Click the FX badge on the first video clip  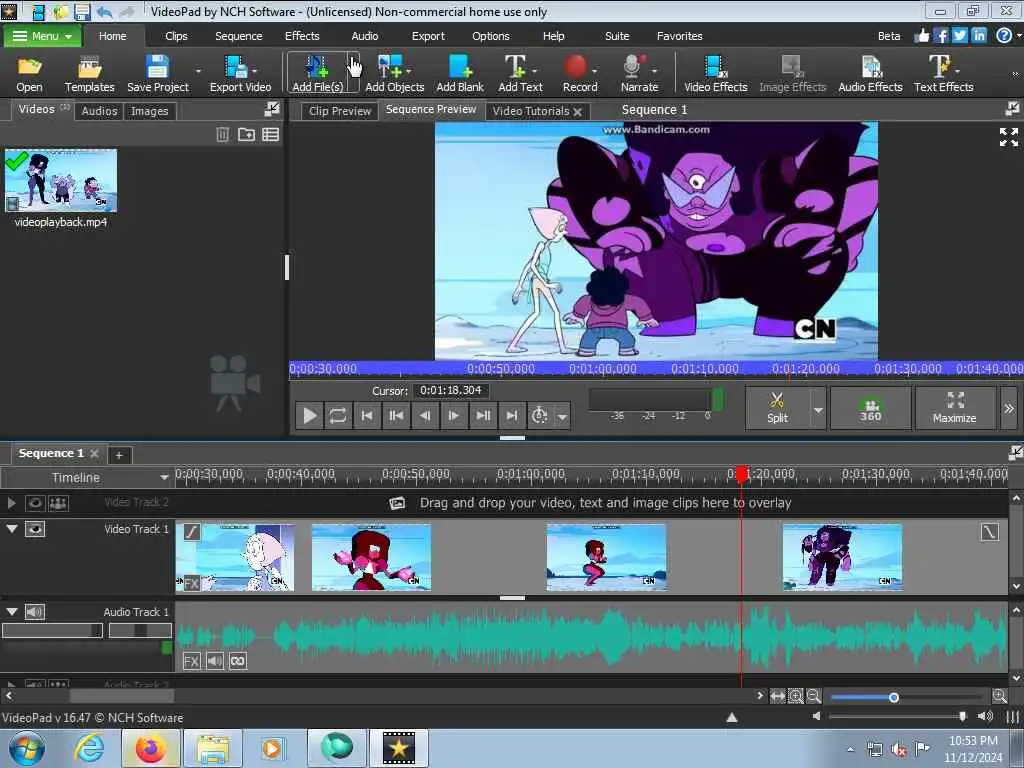pyautogui.click(x=191, y=583)
